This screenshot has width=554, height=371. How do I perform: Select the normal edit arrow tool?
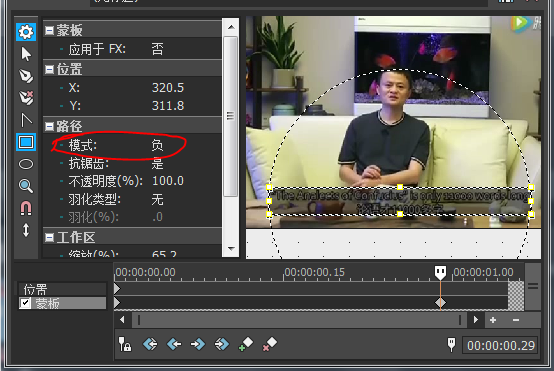(x=26, y=54)
